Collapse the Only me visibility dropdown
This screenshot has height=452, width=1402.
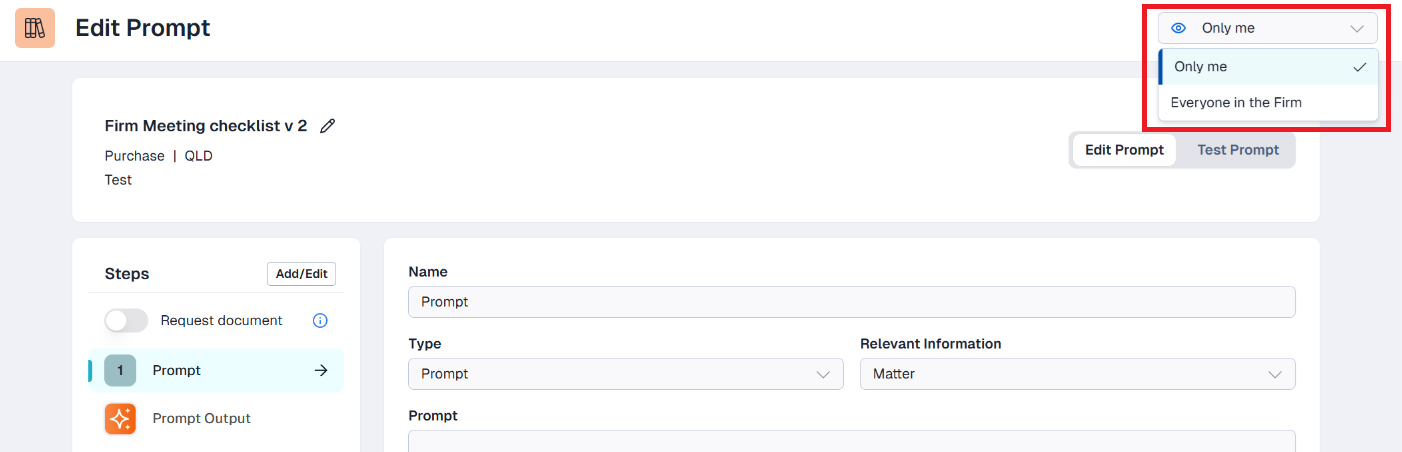tap(1267, 28)
